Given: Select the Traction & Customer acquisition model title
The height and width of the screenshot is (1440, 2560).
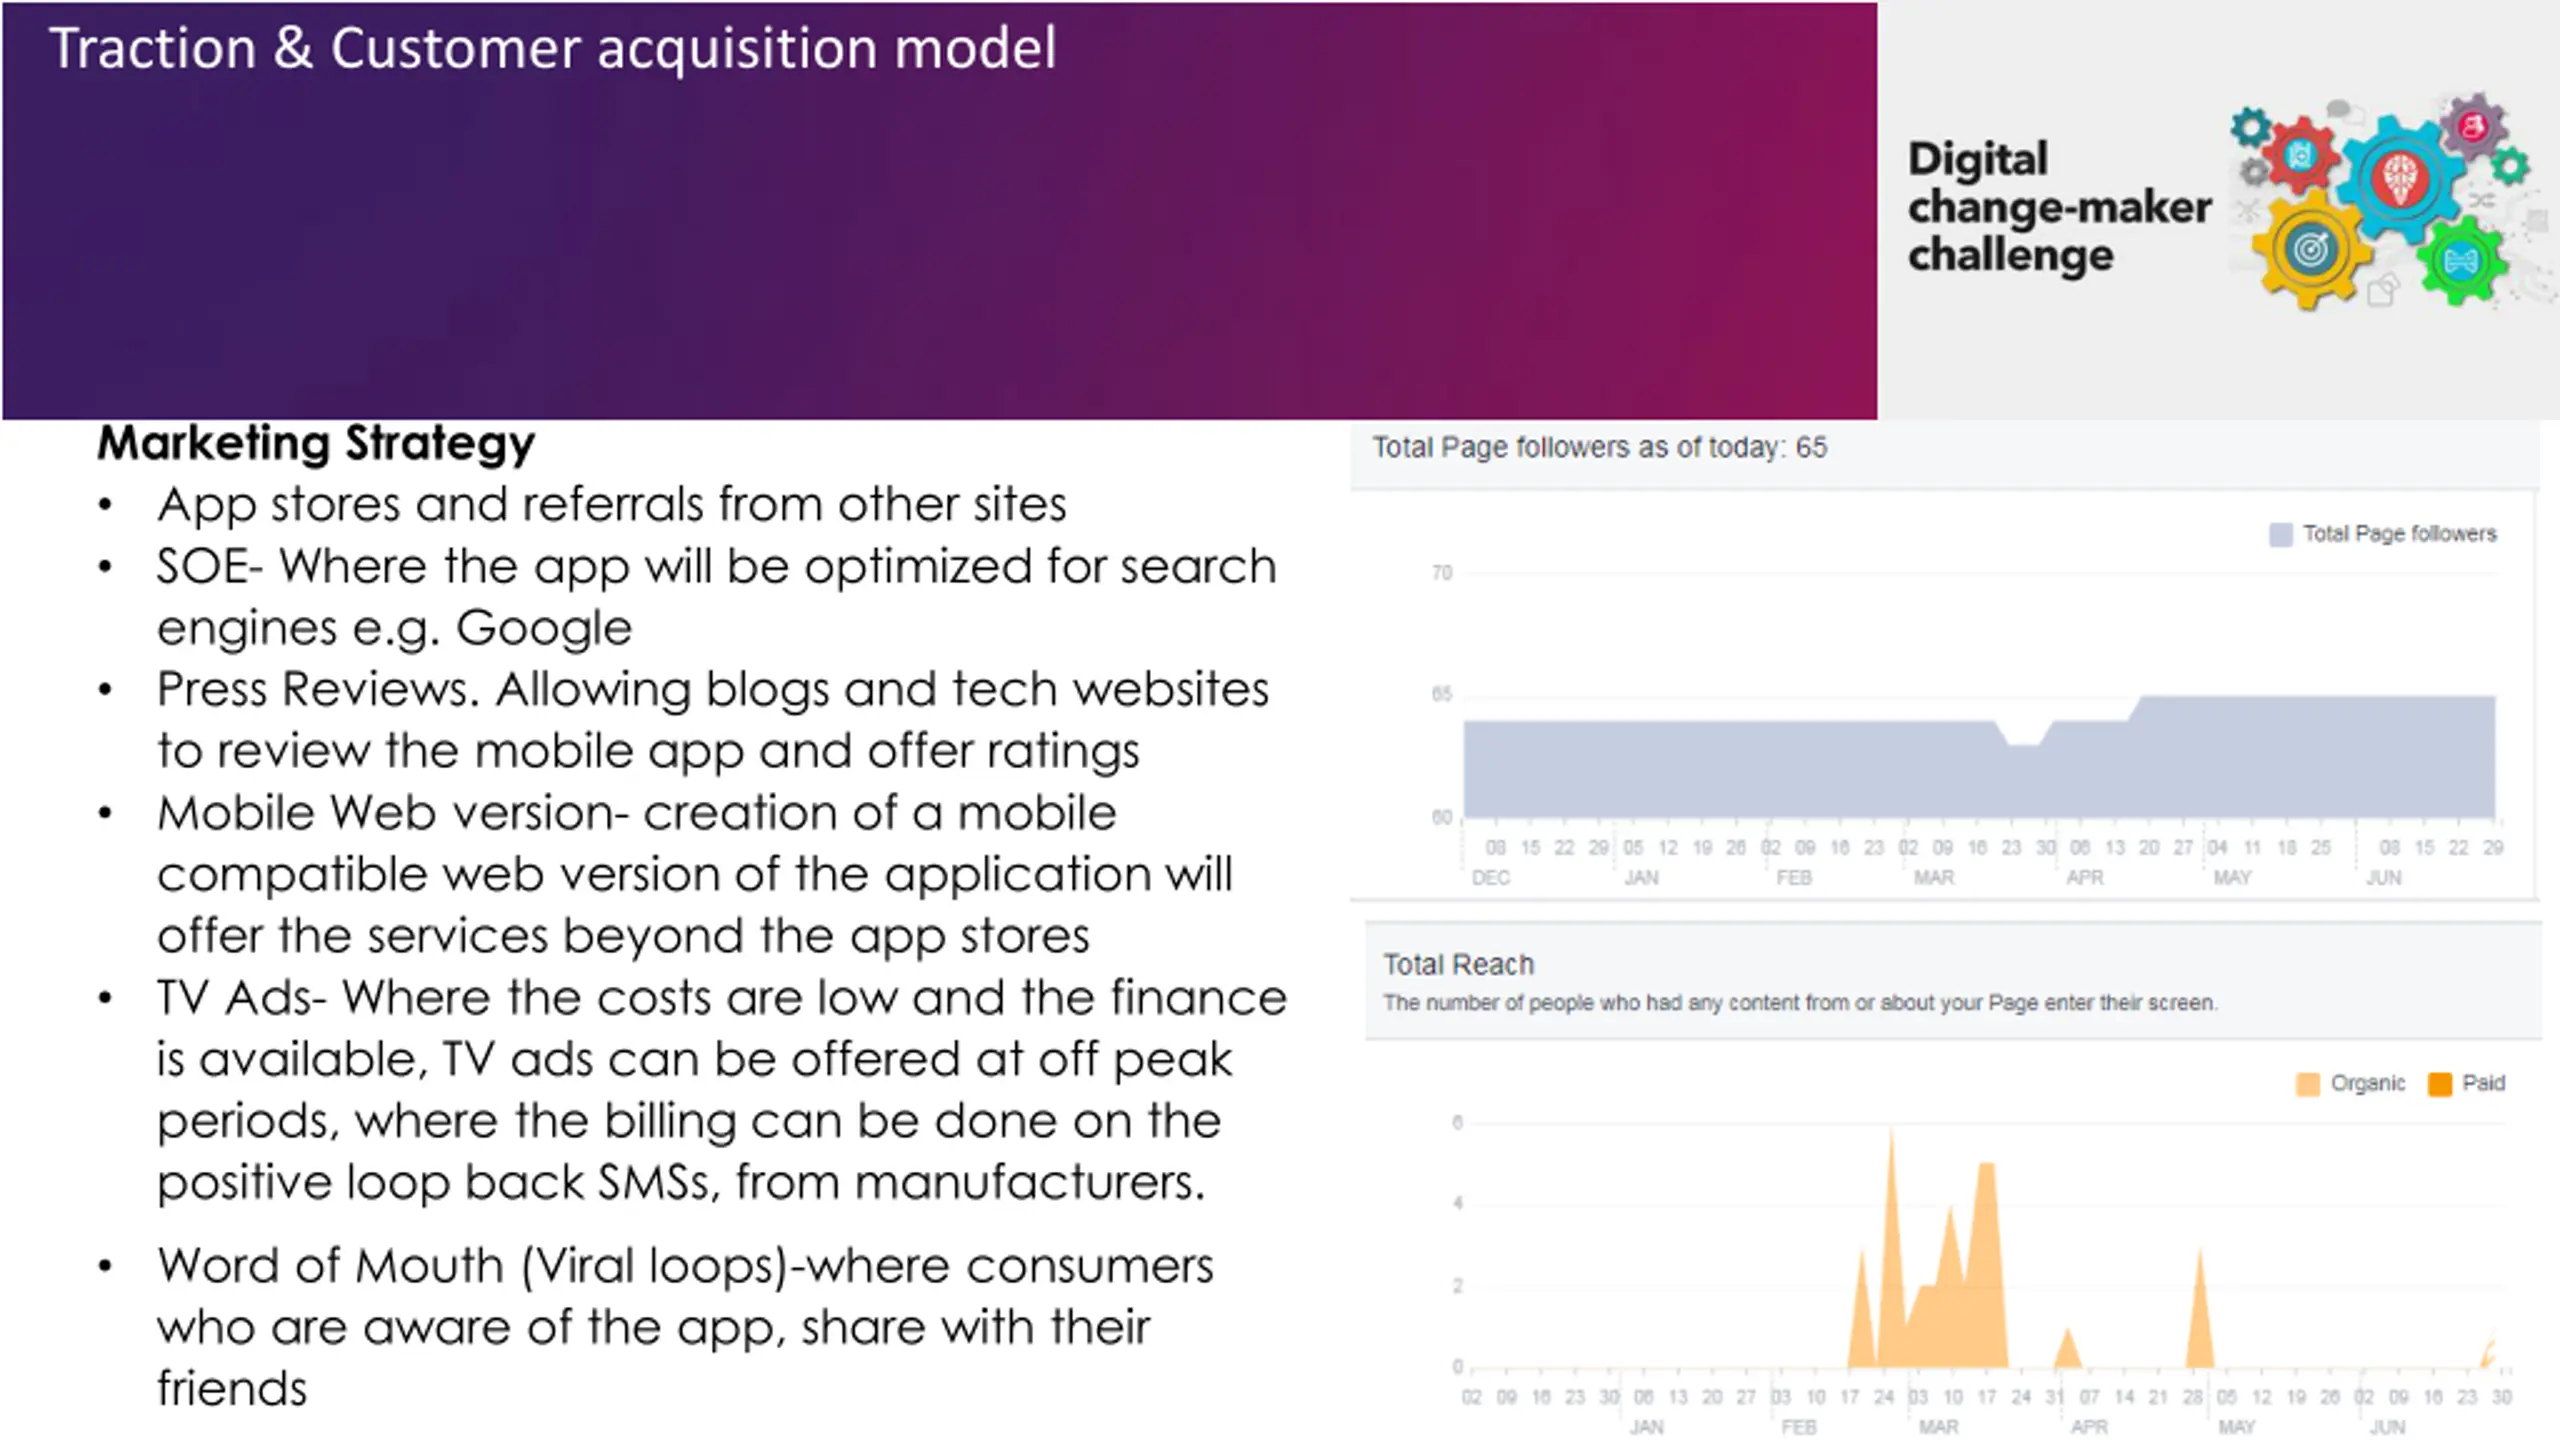Looking at the screenshot, I should pos(552,48).
